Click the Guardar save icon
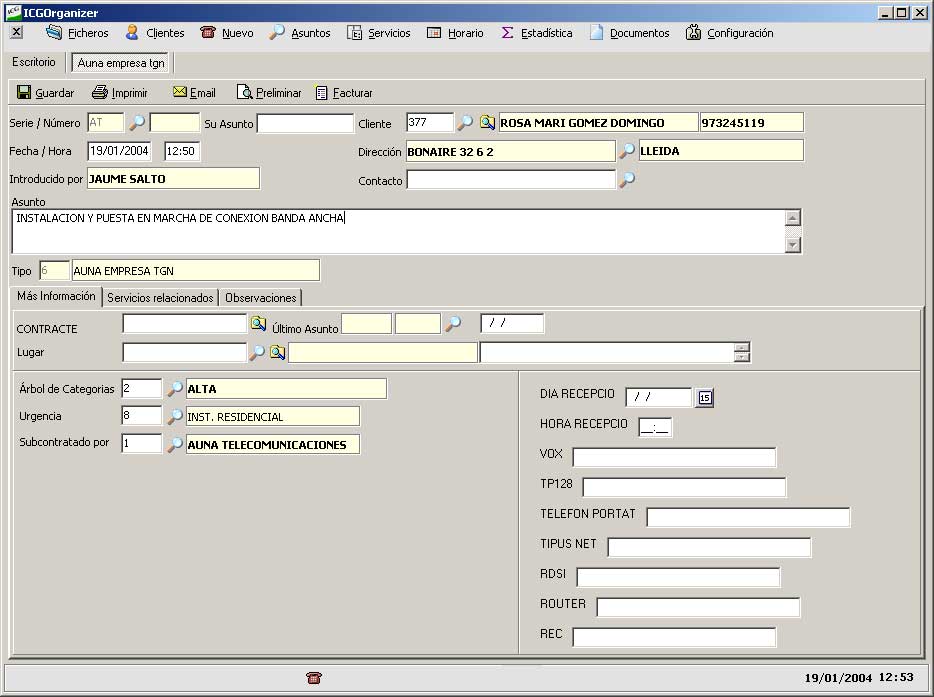Image resolution: width=934 pixels, height=697 pixels. pyautogui.click(x=24, y=93)
